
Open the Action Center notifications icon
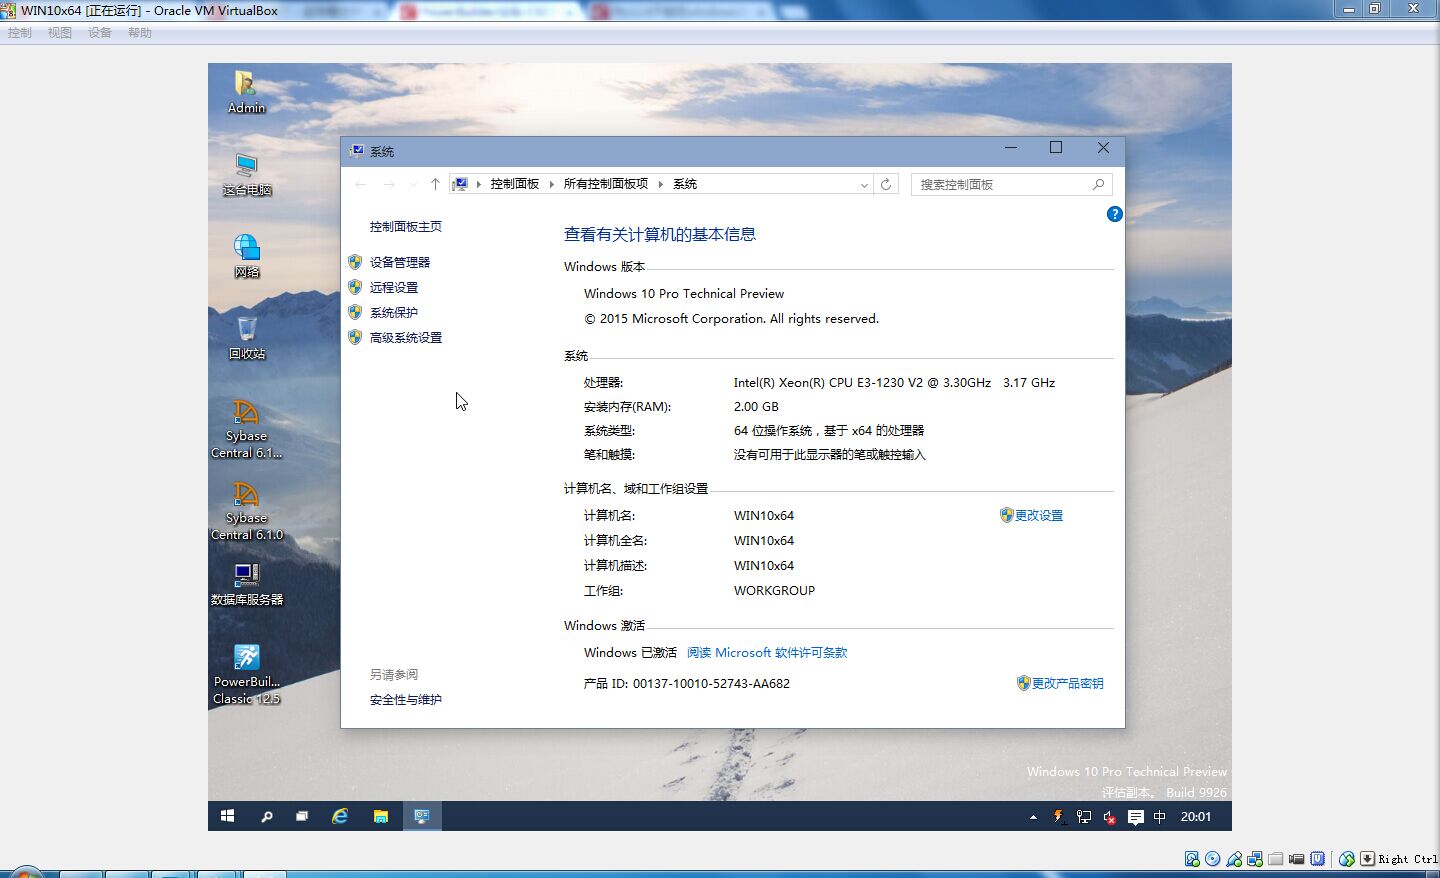tap(1135, 817)
